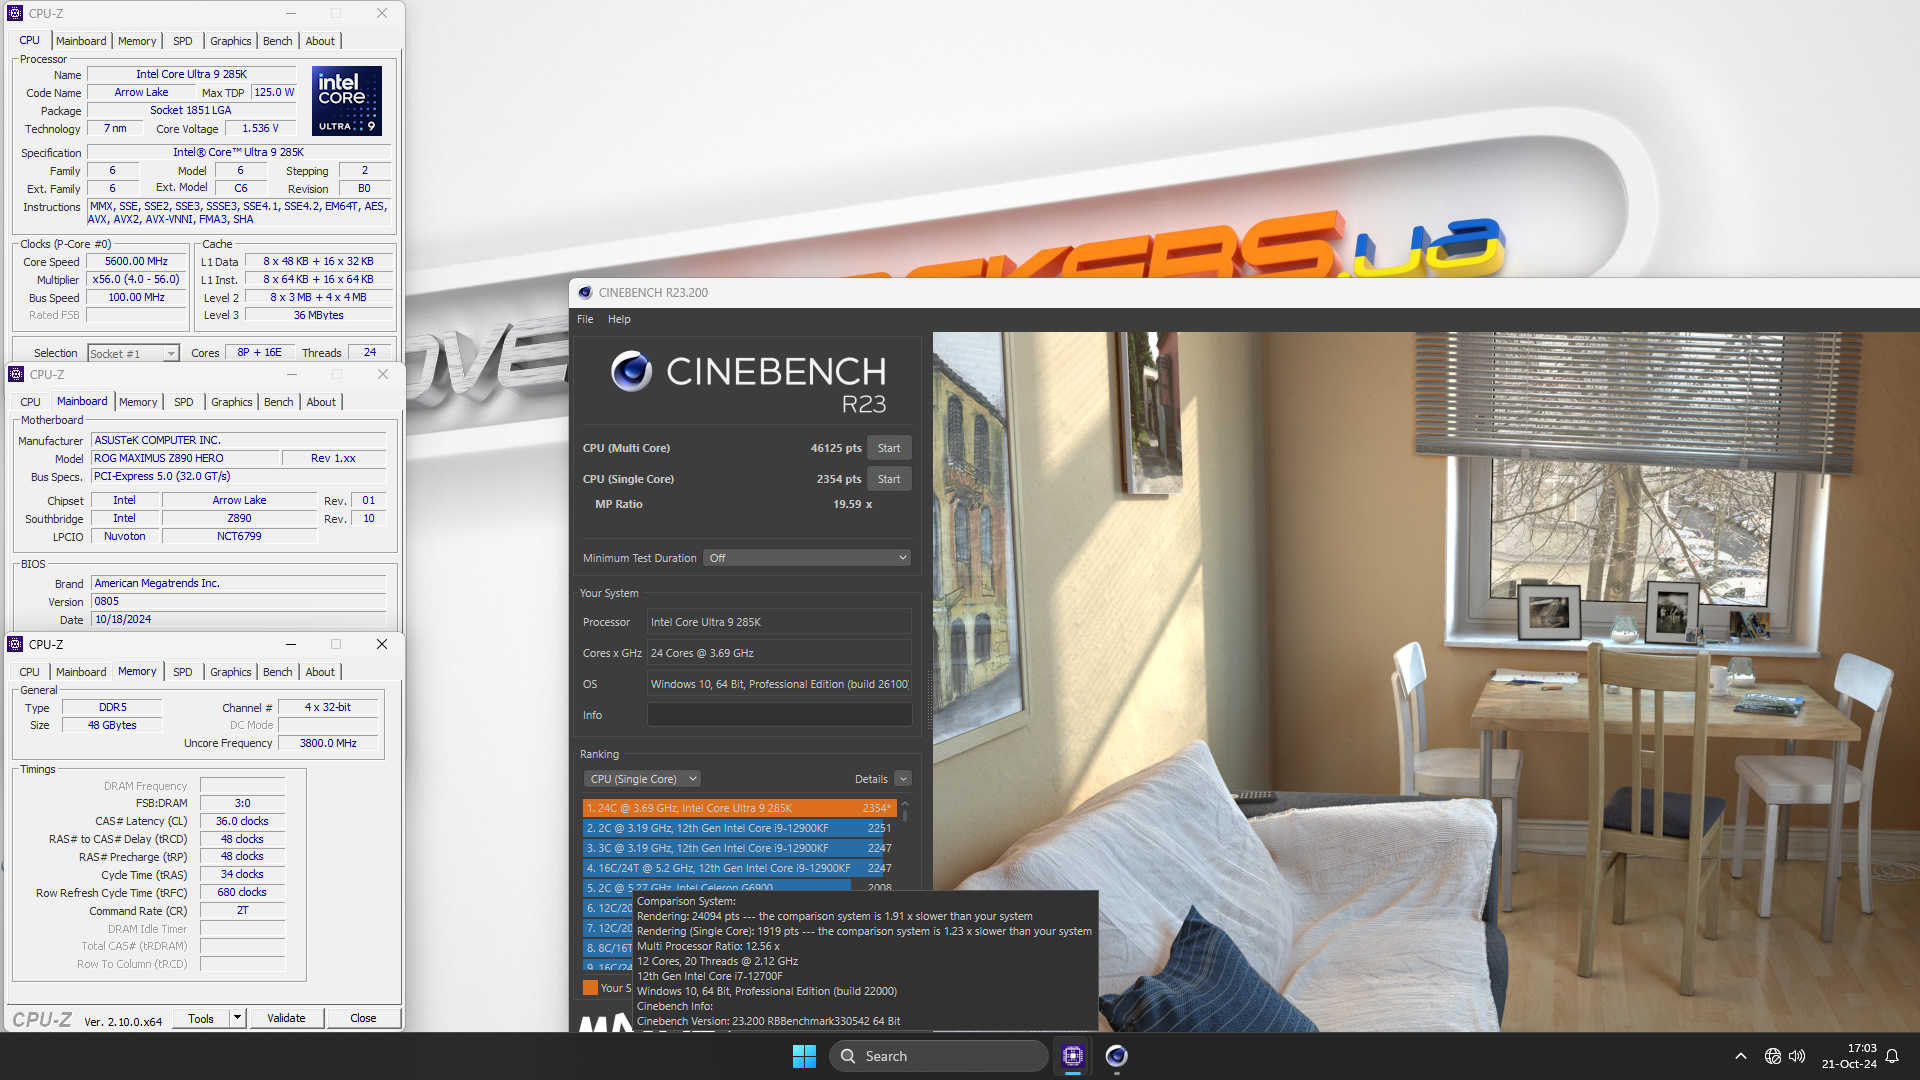Open Cinebench Help menu

pyautogui.click(x=619, y=319)
